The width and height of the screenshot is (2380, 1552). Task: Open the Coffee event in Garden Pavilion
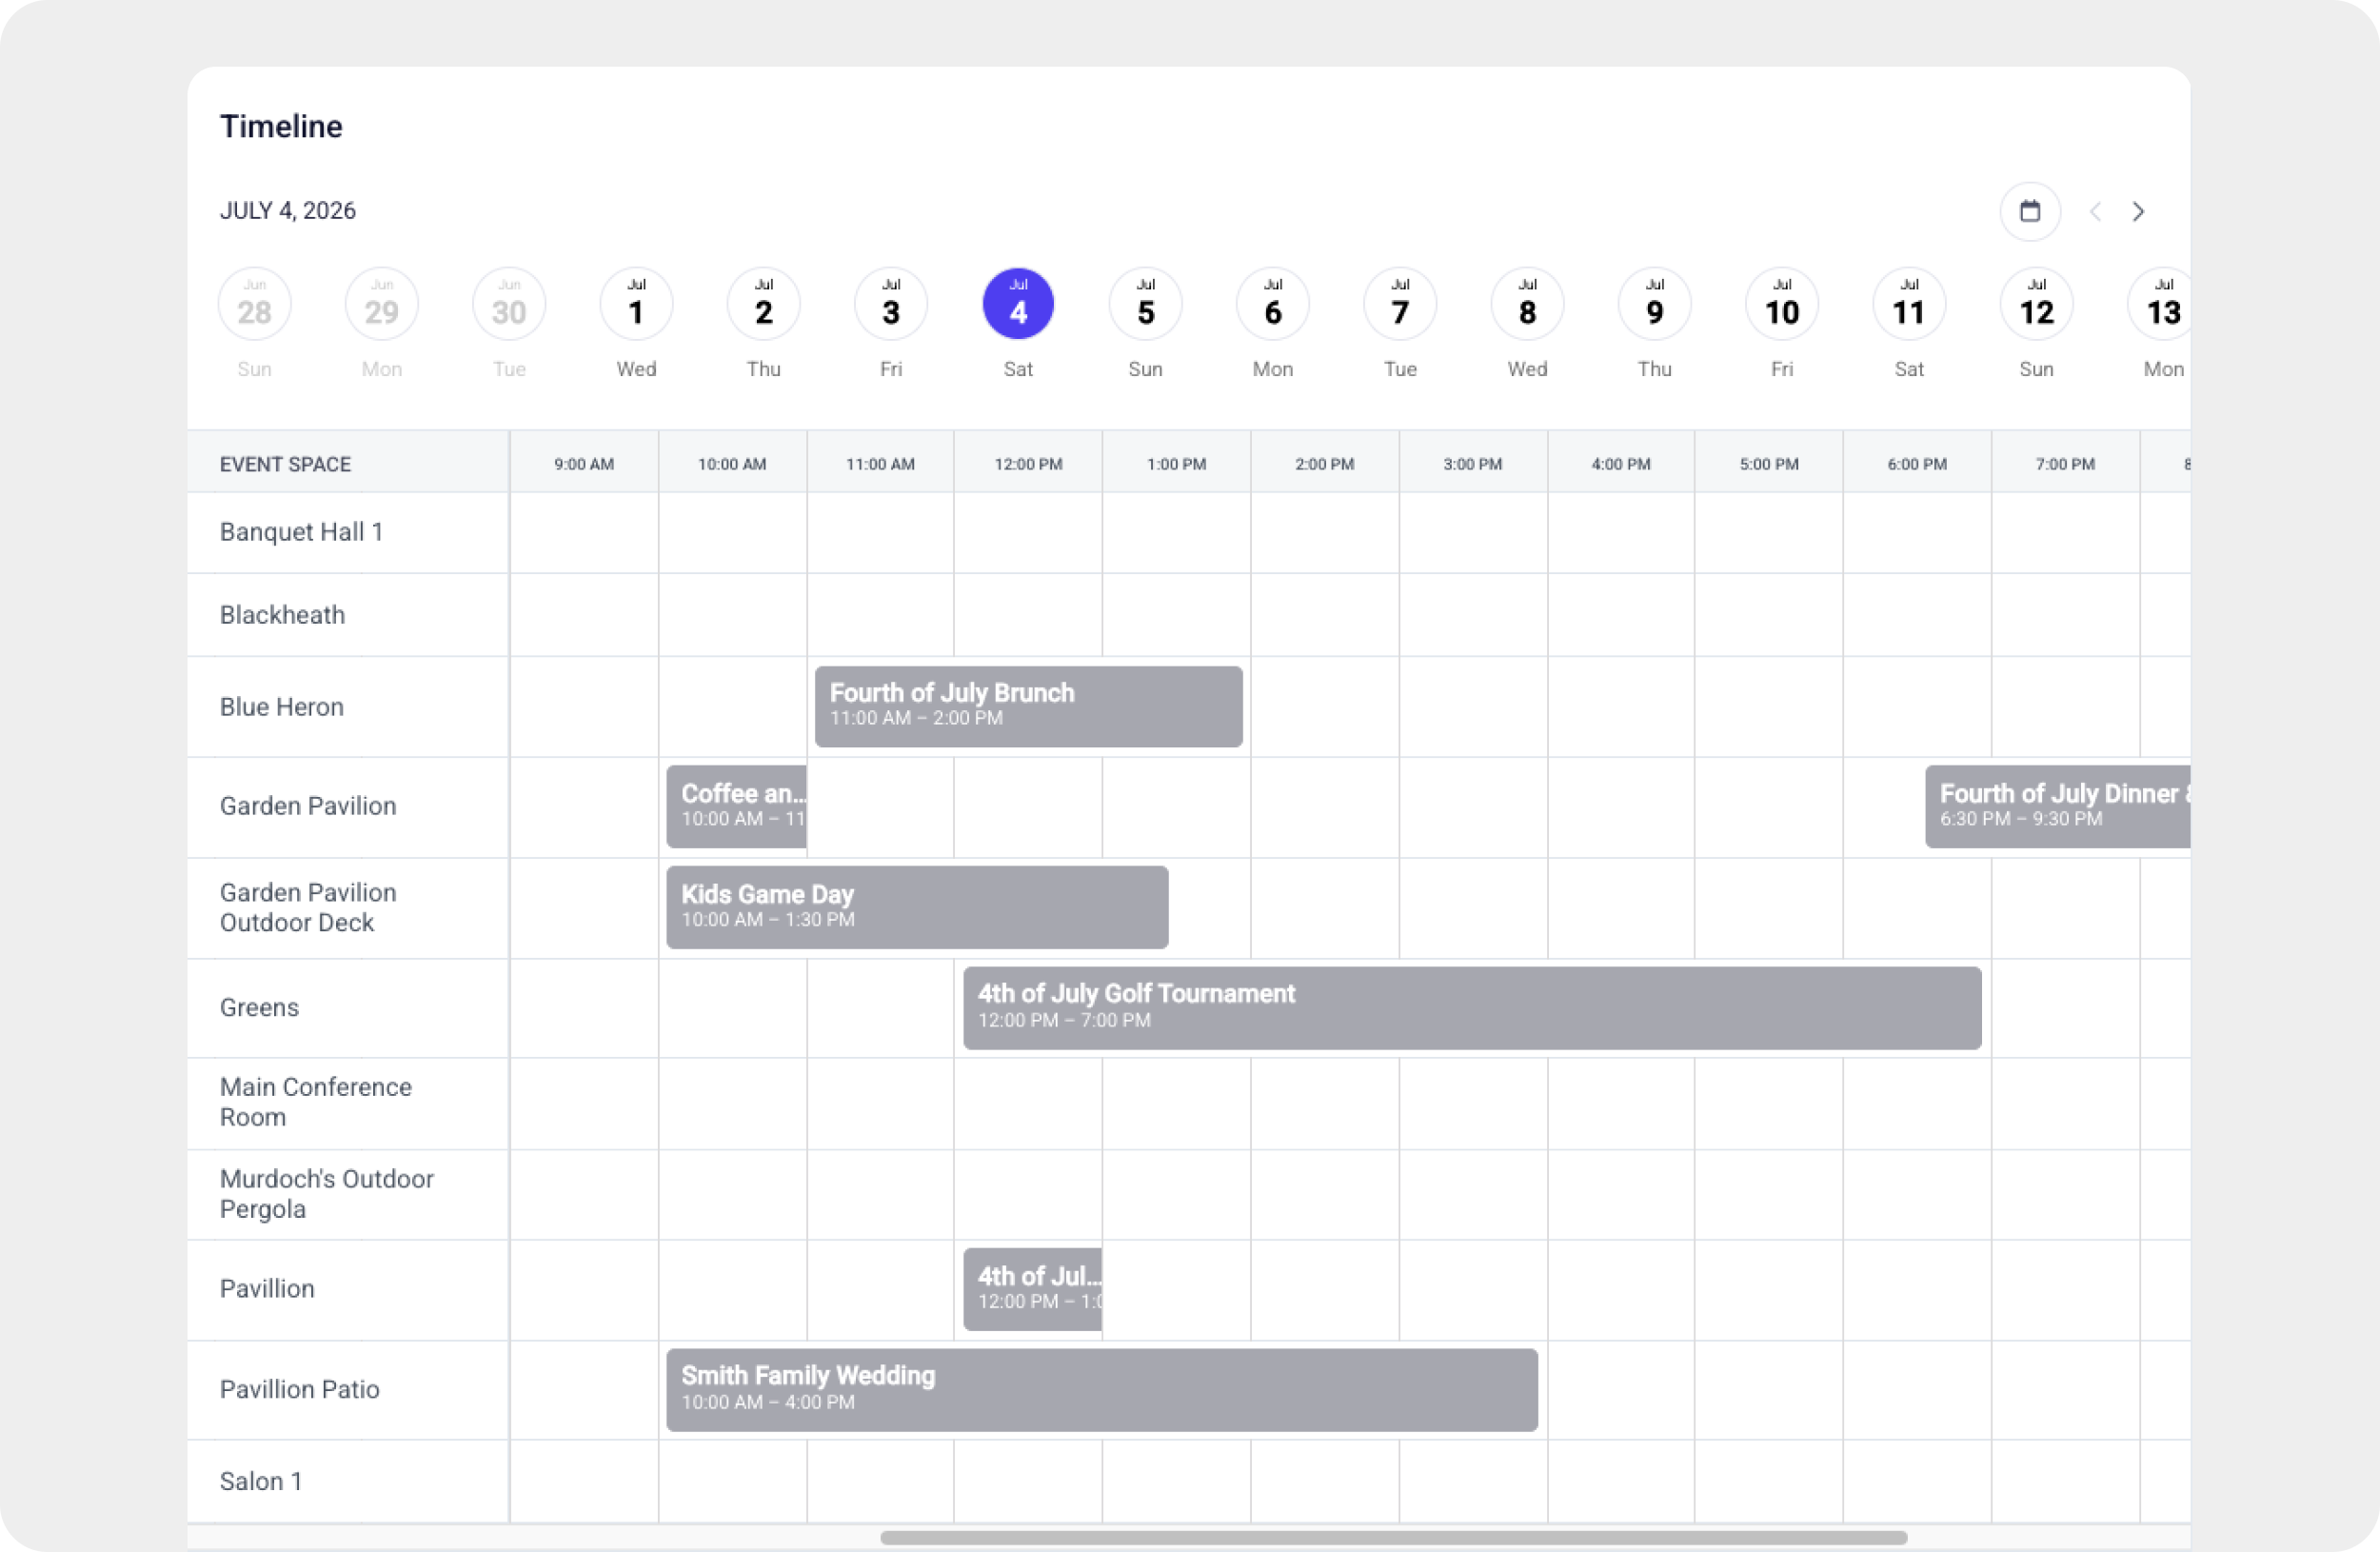[x=736, y=806]
